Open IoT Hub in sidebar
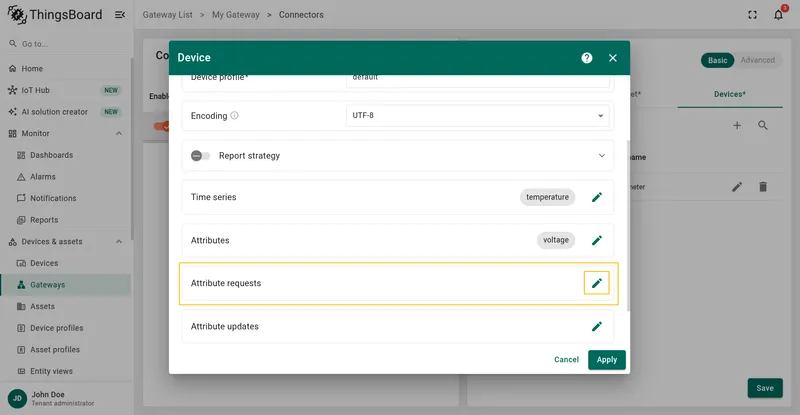This screenshot has height=415, width=800. 65,90
